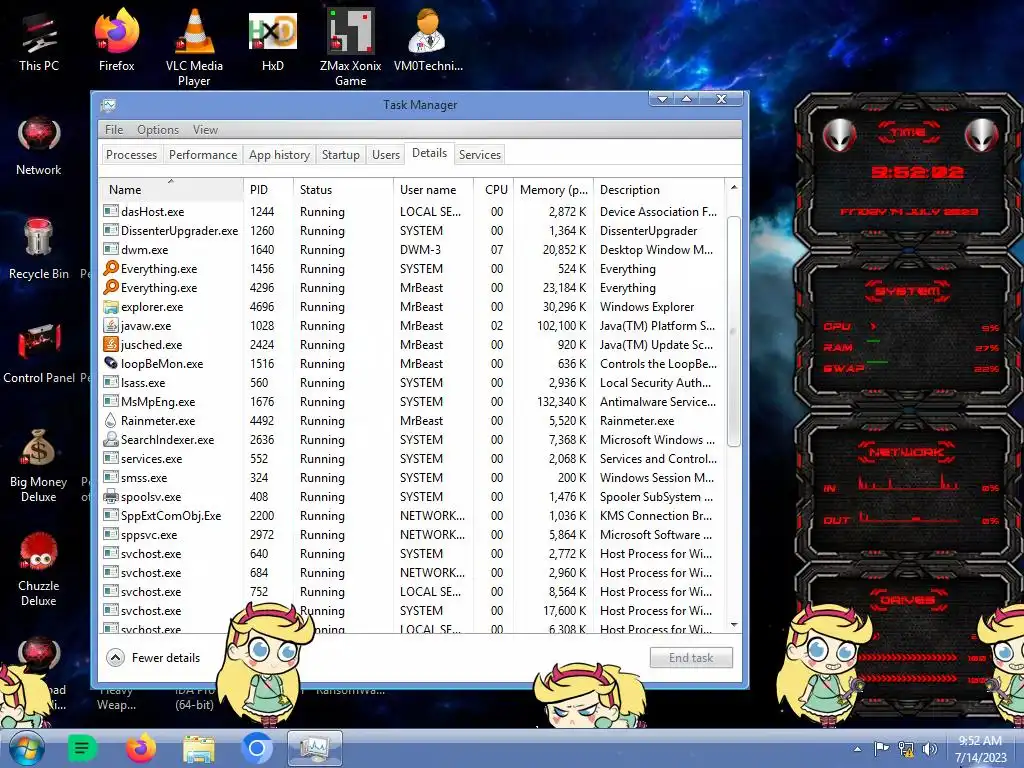
Task: Select the explorer.exe folder icon
Action: pyautogui.click(x=111, y=306)
